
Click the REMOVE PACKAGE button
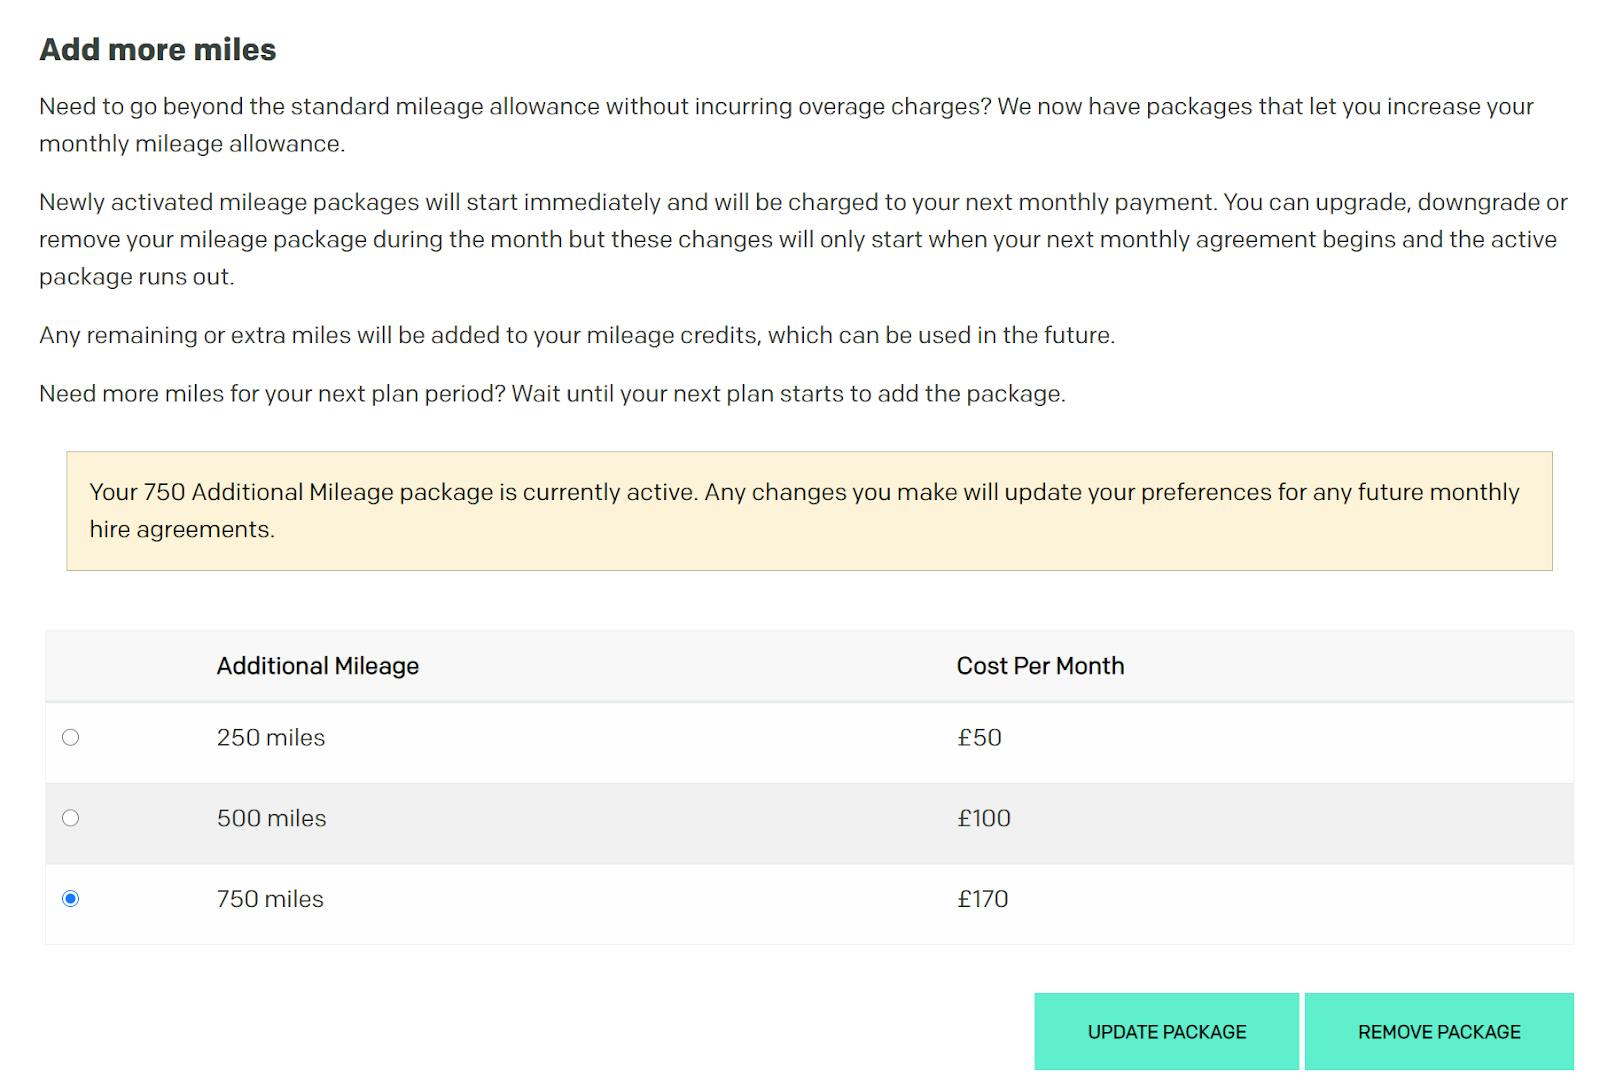pyautogui.click(x=1439, y=1032)
